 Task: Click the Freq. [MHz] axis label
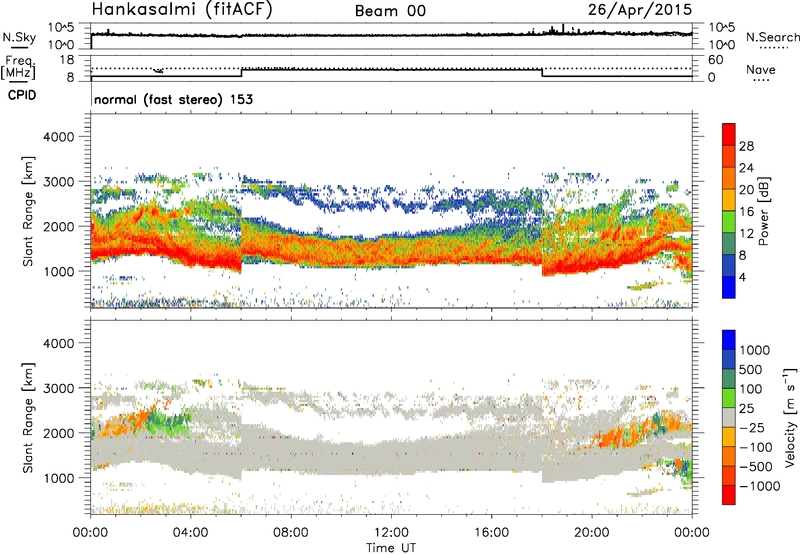coord(18,67)
